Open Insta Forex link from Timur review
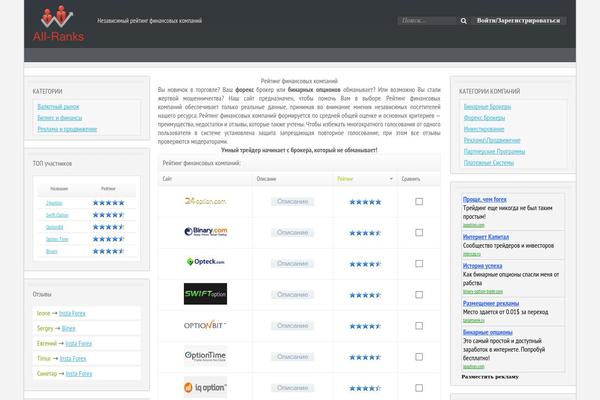The height and width of the screenshot is (400, 600). pyautogui.click(x=73, y=358)
